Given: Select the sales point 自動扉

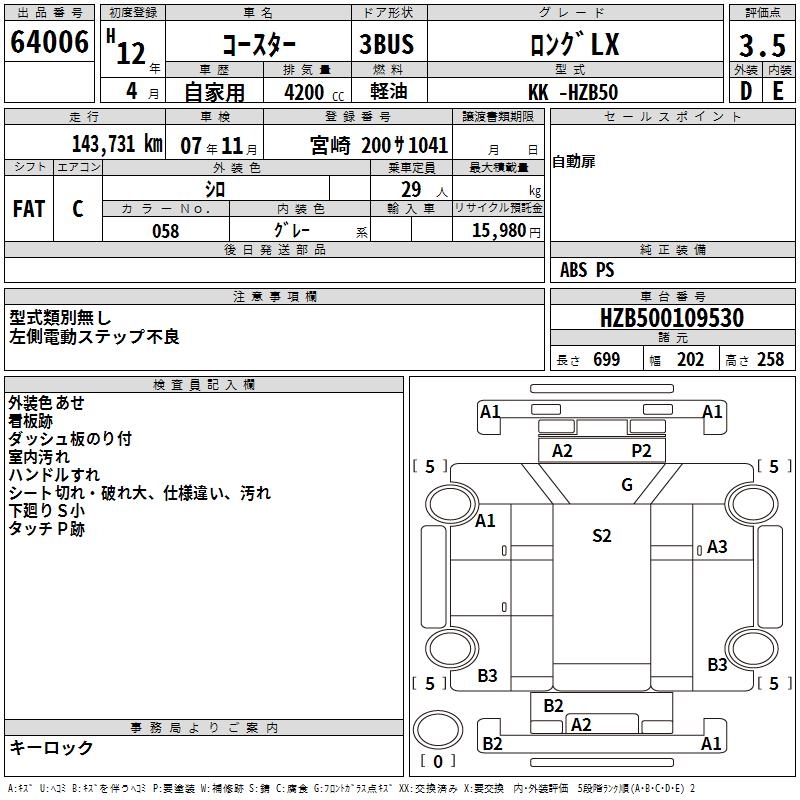Looking at the screenshot, I should coord(574,162).
